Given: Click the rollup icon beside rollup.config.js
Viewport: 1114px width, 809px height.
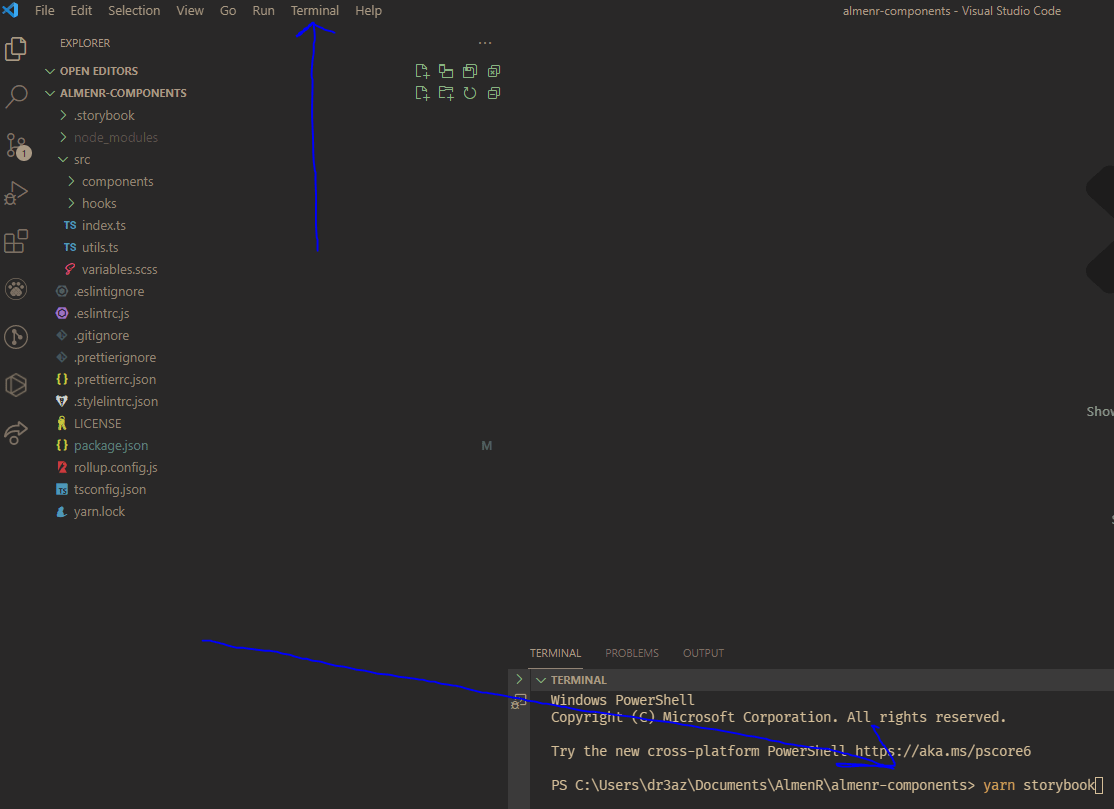Looking at the screenshot, I should coord(62,467).
